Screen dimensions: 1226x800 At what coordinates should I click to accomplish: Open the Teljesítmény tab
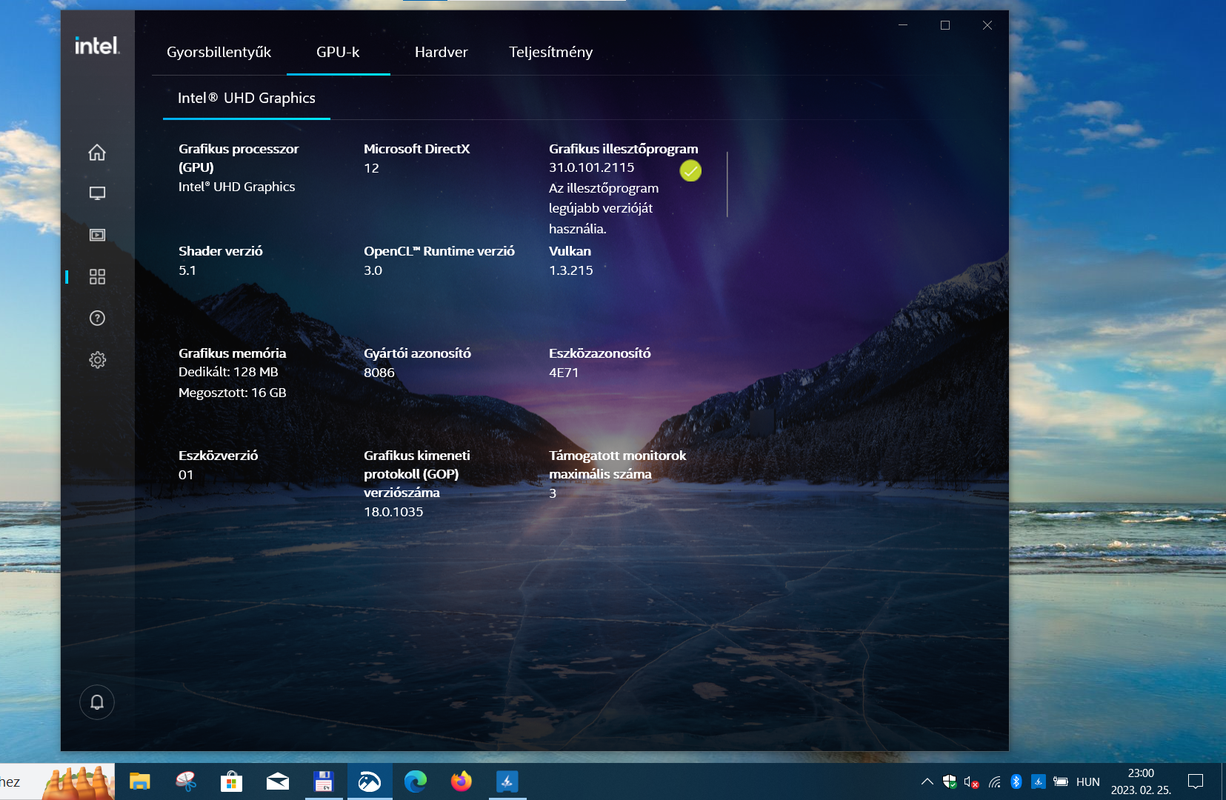pos(551,52)
